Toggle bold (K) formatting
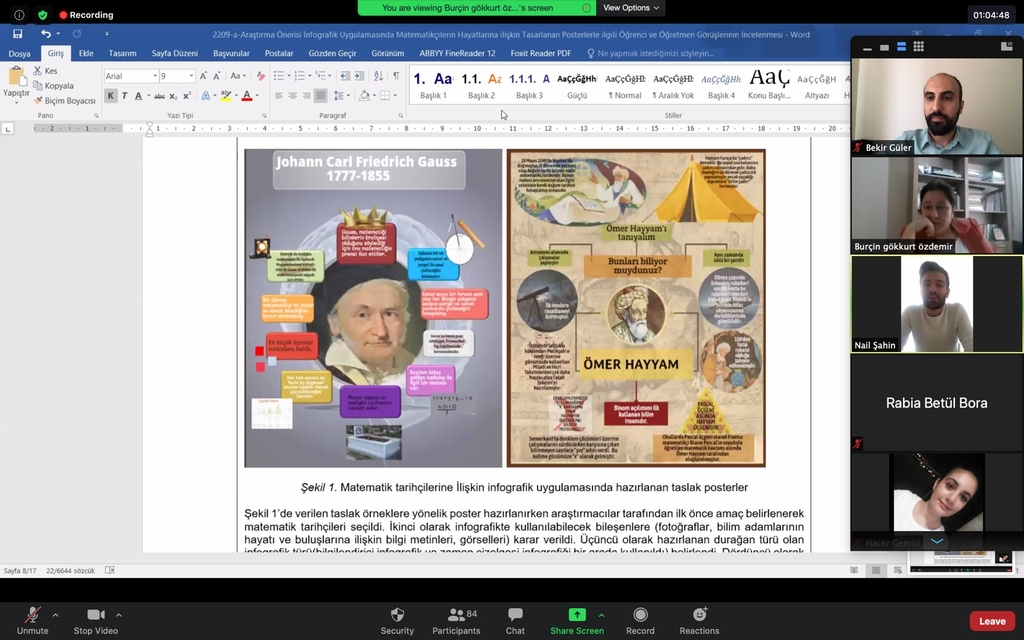This screenshot has width=1024, height=640. (x=111, y=96)
